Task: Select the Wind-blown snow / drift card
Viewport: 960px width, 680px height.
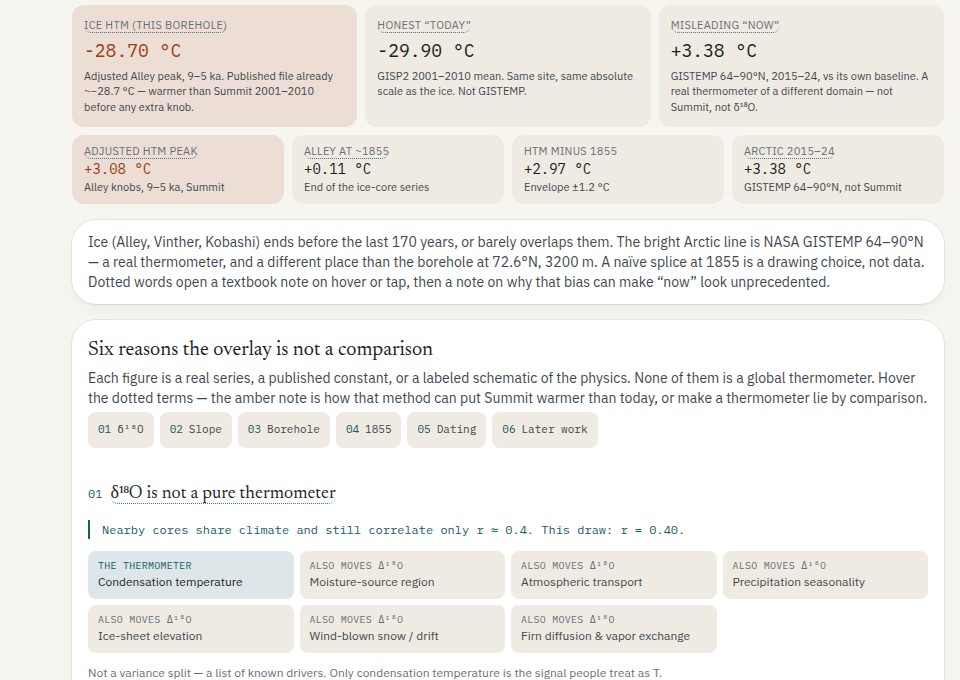Action: 402,629
